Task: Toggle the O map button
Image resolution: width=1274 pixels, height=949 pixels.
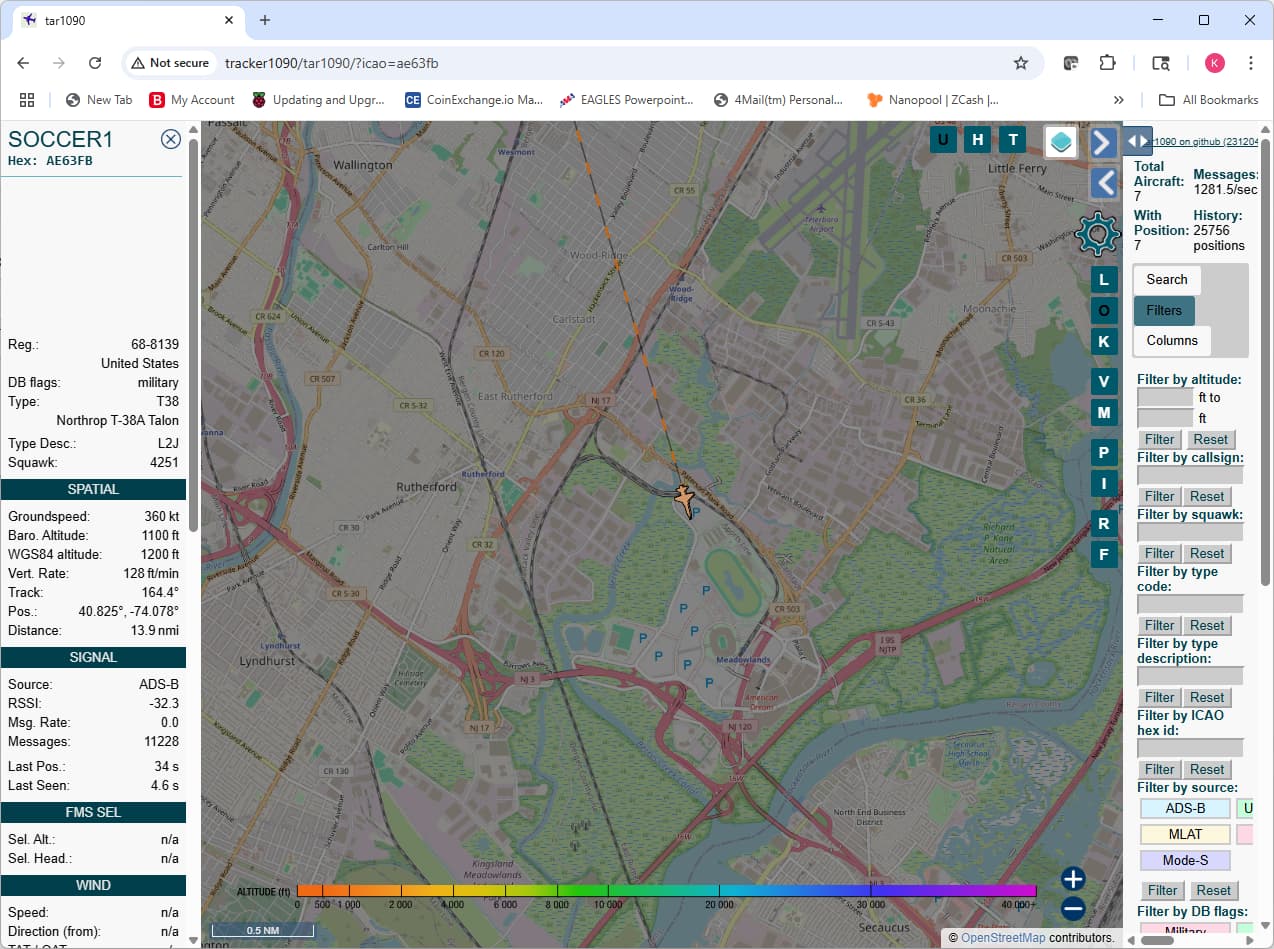Action: [1104, 311]
